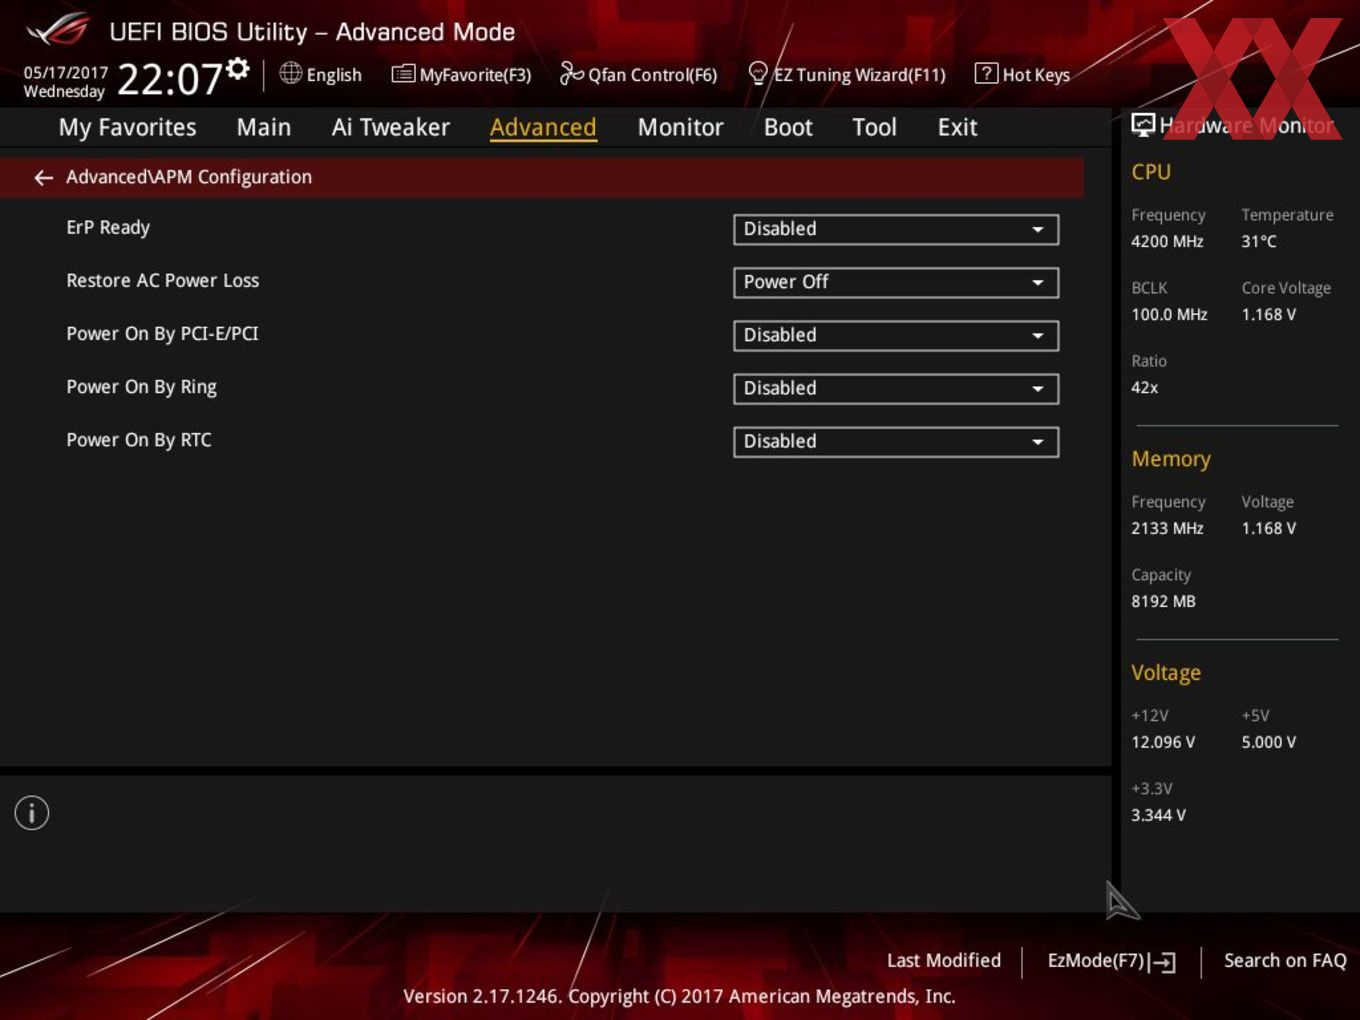Click the Voltage heading in Hardware Monitor

[x=1166, y=673]
